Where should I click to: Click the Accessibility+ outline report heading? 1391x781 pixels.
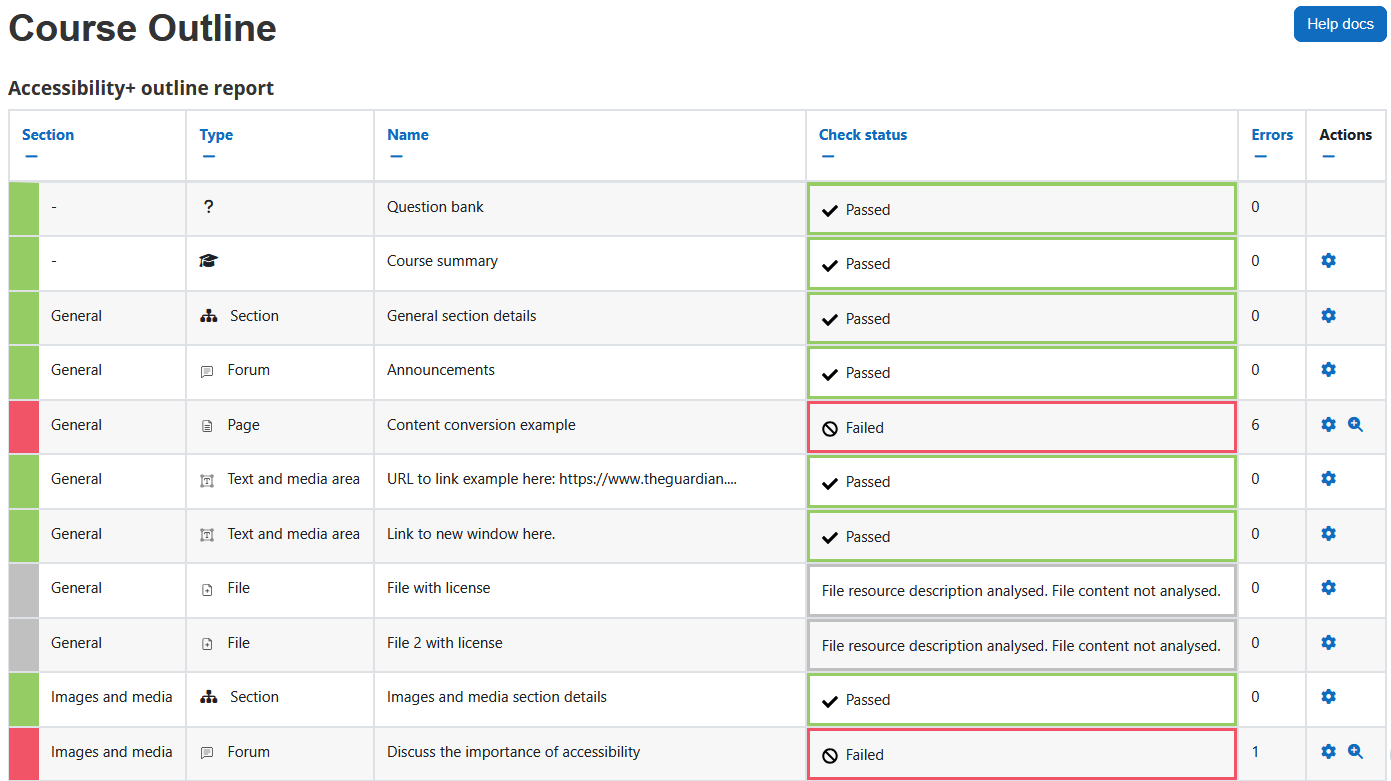(141, 88)
